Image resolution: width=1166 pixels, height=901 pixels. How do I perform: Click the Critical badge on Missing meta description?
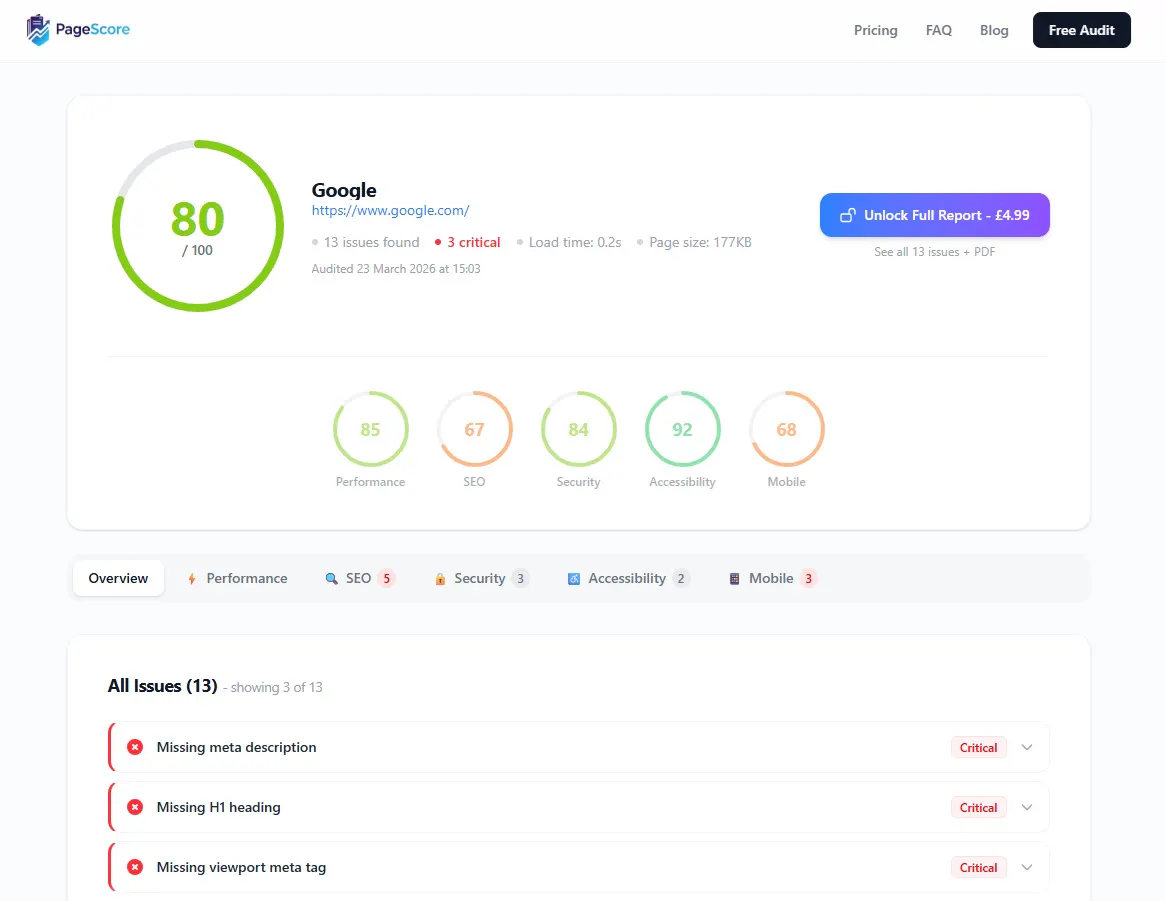pos(978,748)
